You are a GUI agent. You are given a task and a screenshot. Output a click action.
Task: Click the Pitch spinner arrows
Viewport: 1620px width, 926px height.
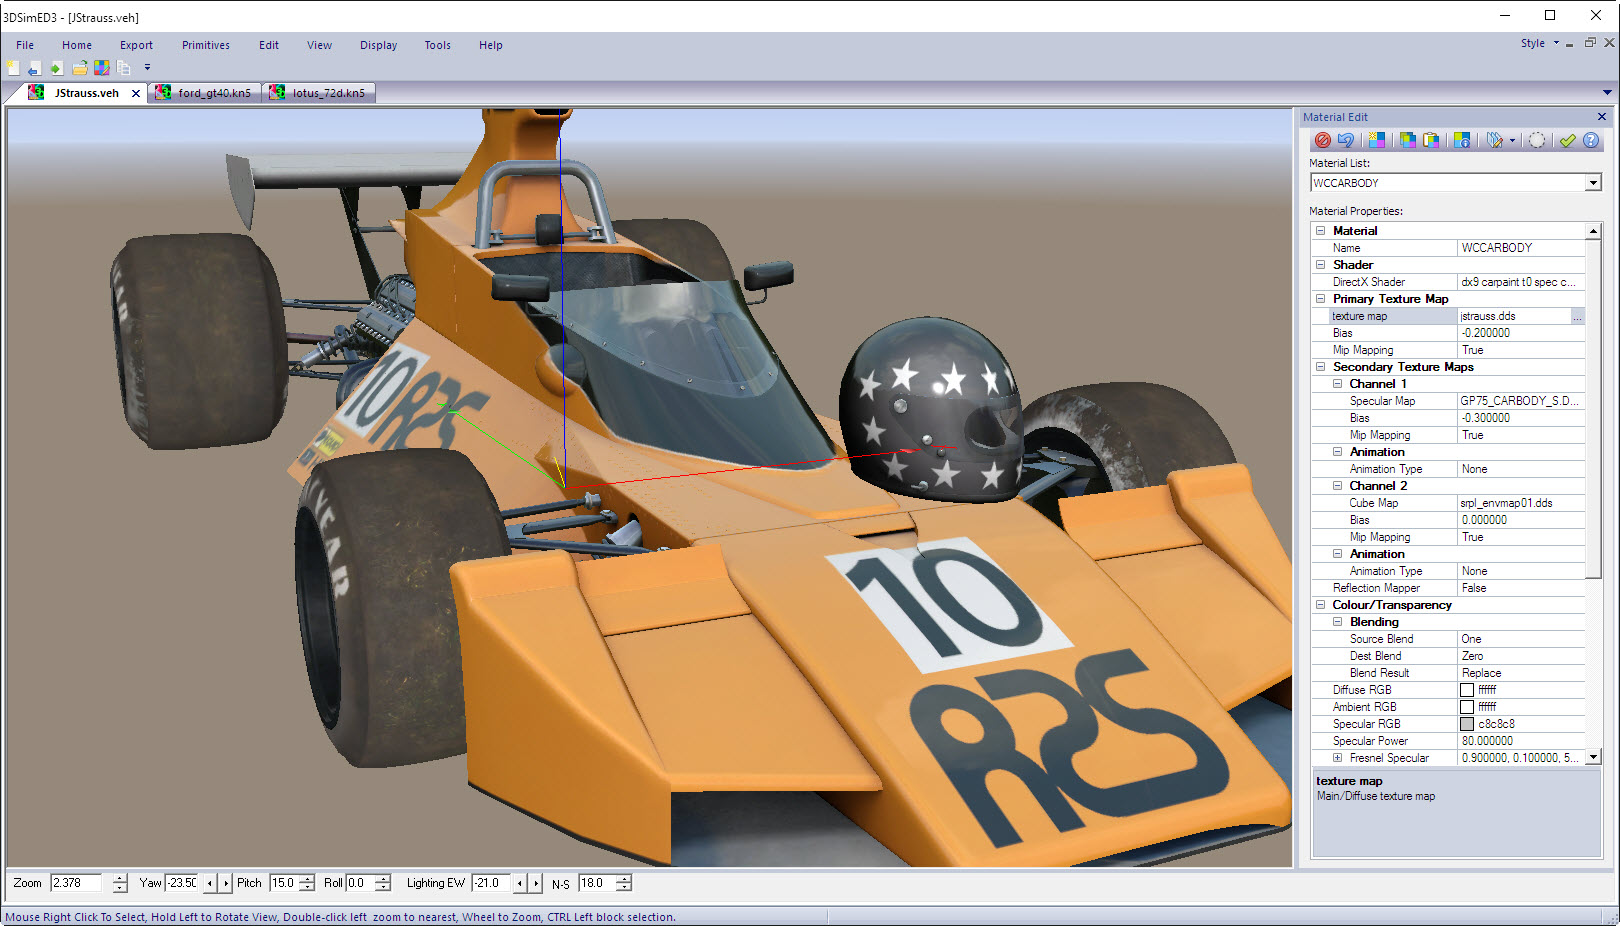click(x=307, y=883)
